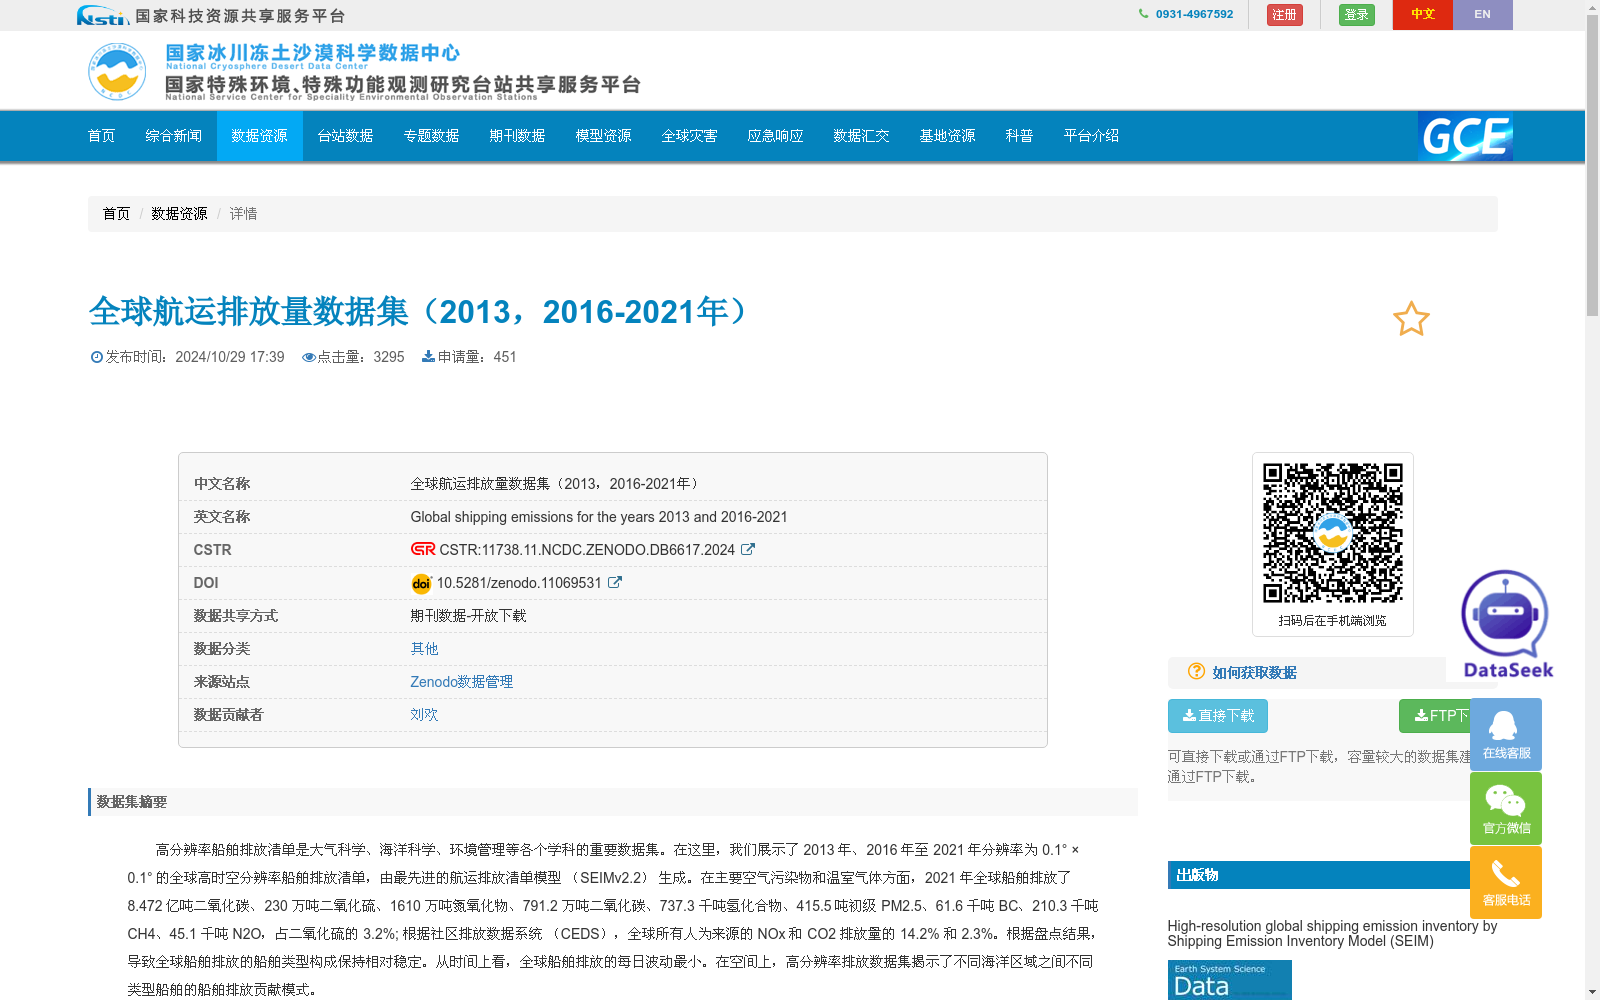Click 首页 in the breadcrumb
1600x1000 pixels.
(116, 214)
